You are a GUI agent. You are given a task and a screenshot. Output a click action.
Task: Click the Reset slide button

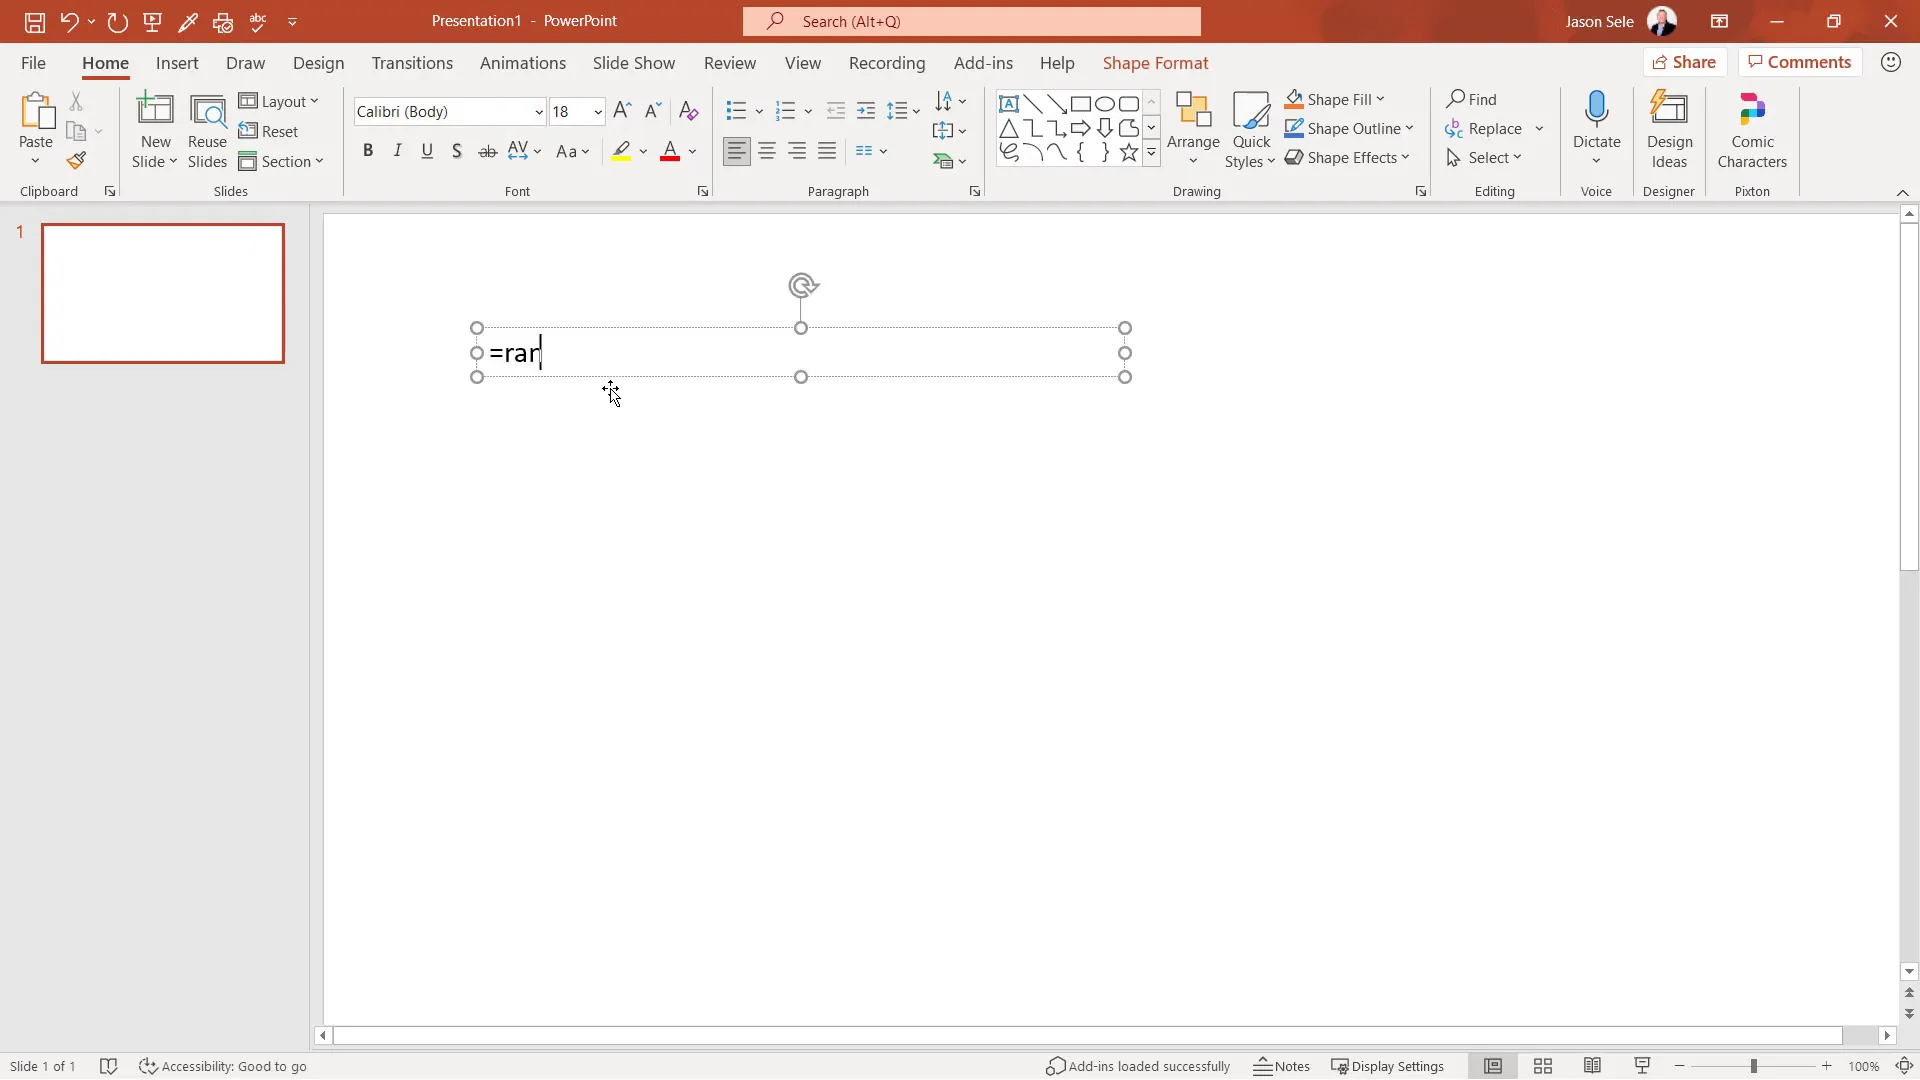(x=268, y=131)
